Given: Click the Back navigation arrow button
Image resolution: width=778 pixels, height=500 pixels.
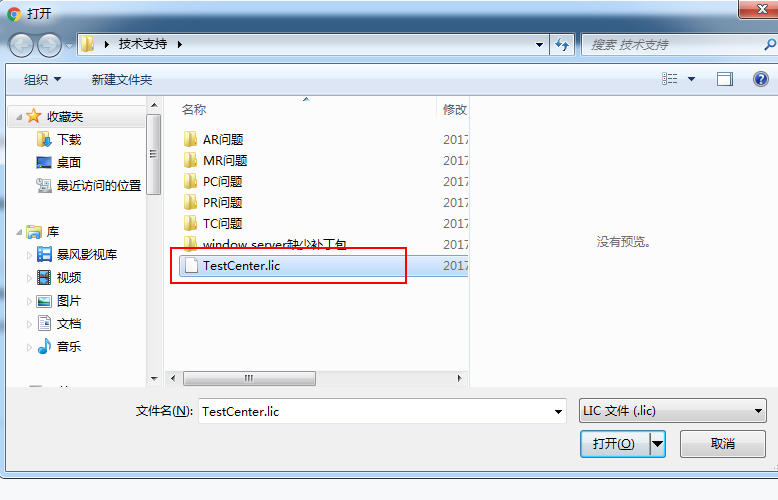Looking at the screenshot, I should [21, 45].
